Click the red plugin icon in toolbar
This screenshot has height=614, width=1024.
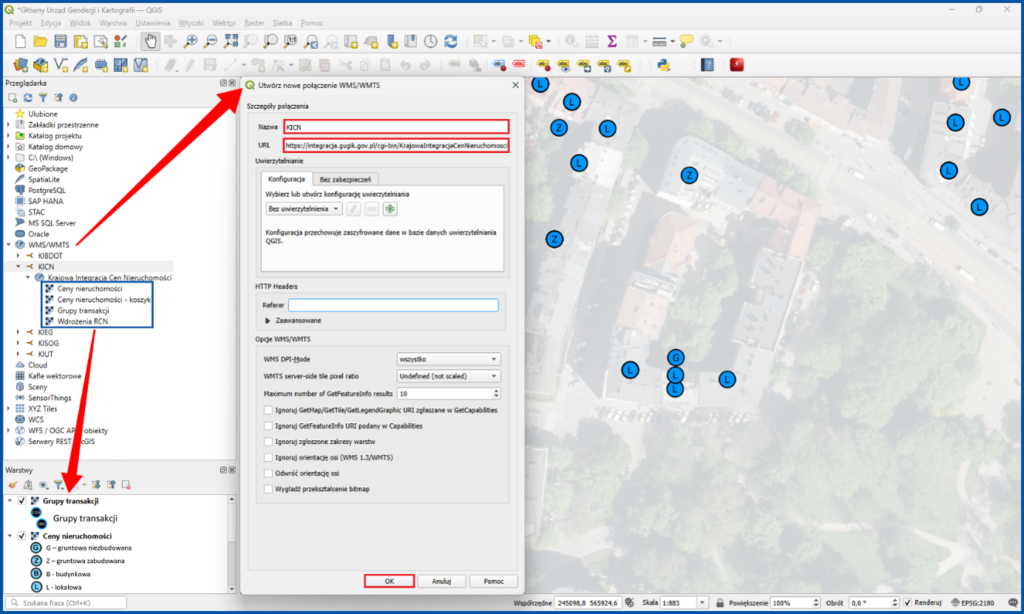pos(737,65)
